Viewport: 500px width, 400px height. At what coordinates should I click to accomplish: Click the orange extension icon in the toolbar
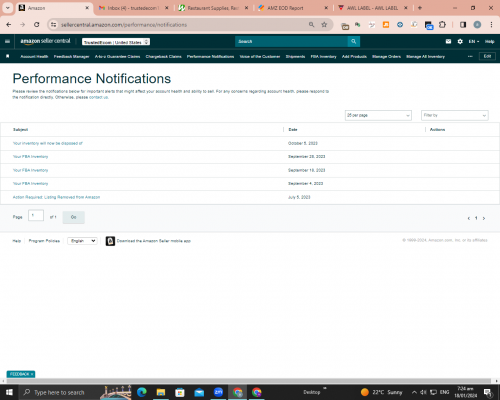pos(386,25)
